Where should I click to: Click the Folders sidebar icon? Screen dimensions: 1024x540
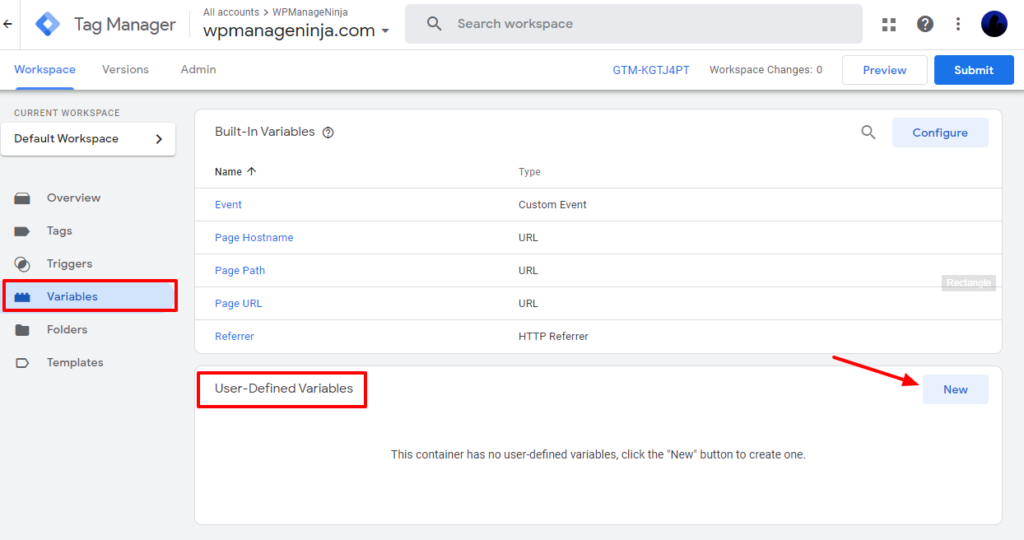[x=22, y=330]
